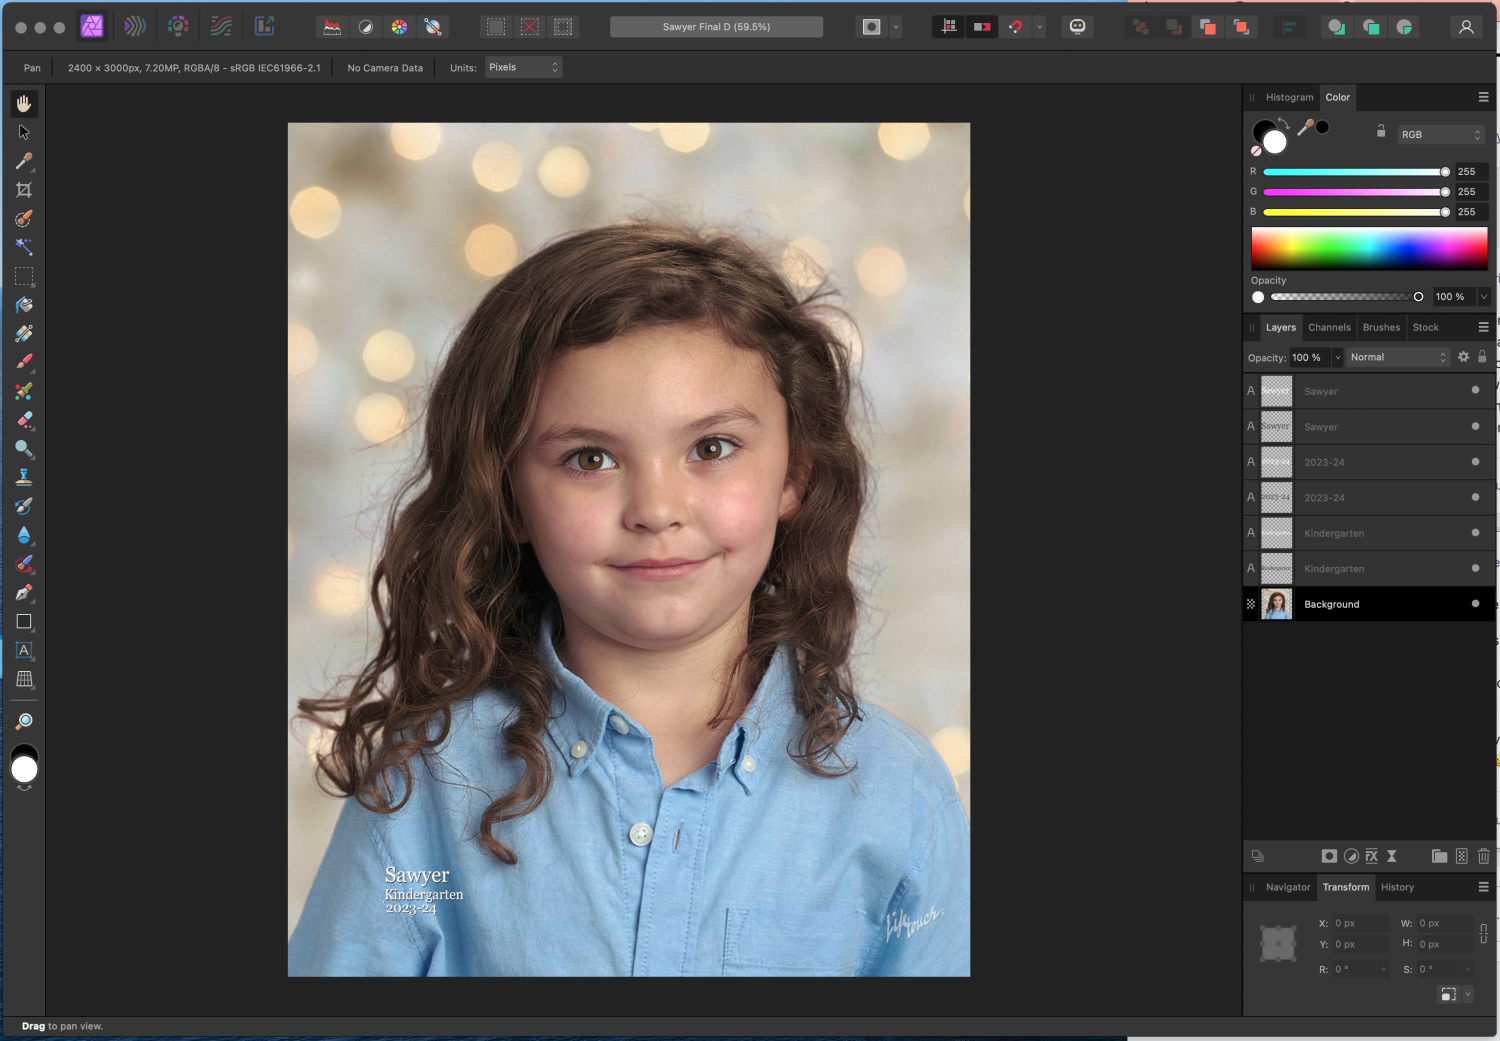Toggle the layer lock in Layers panel

click(1482, 357)
